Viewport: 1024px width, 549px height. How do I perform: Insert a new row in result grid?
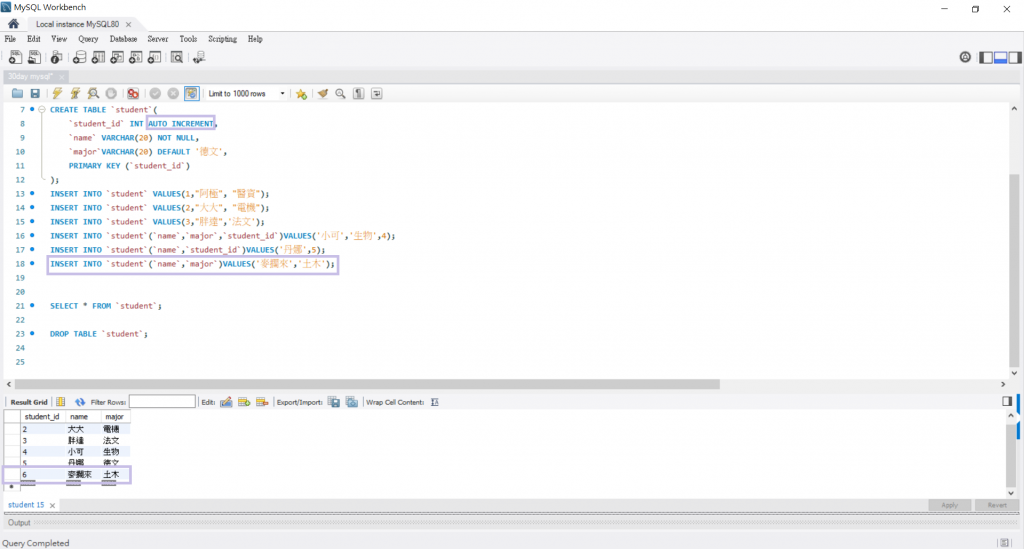pos(244,402)
